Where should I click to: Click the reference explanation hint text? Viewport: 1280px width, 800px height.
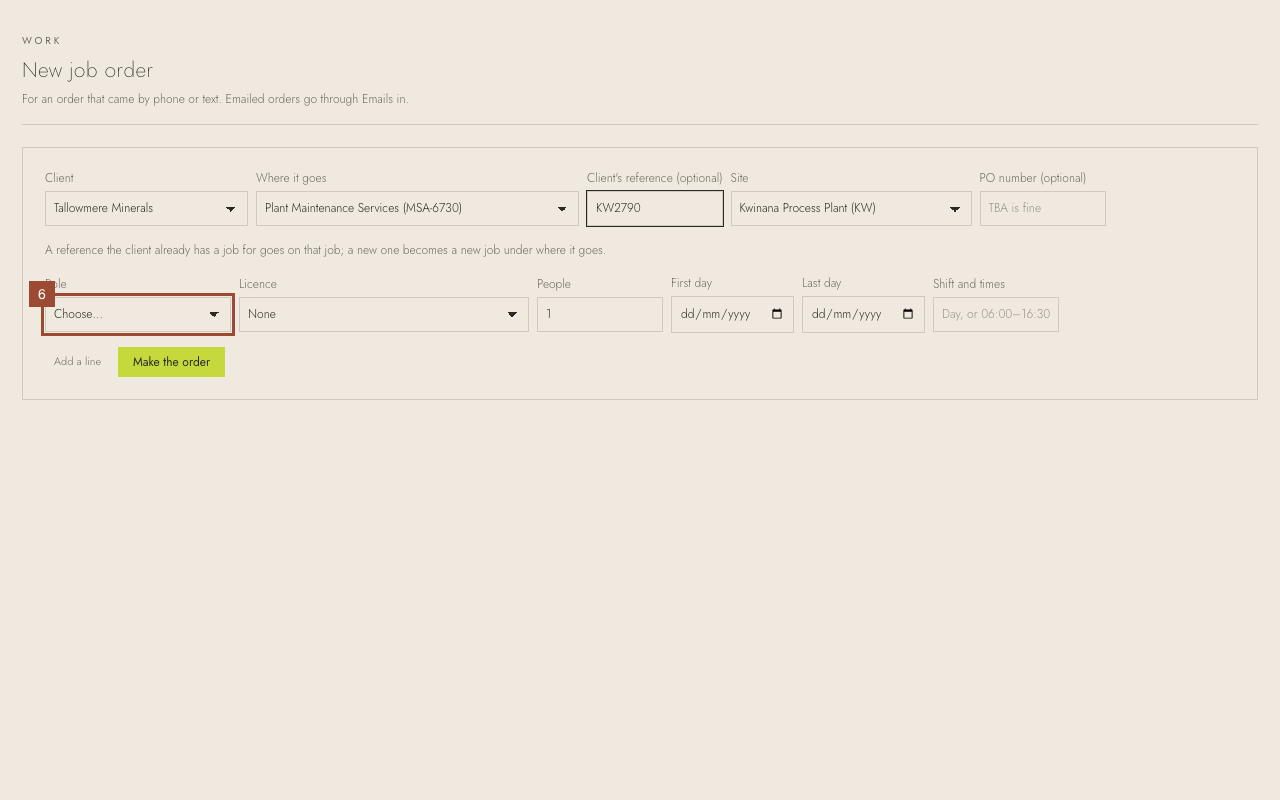[x=325, y=250]
